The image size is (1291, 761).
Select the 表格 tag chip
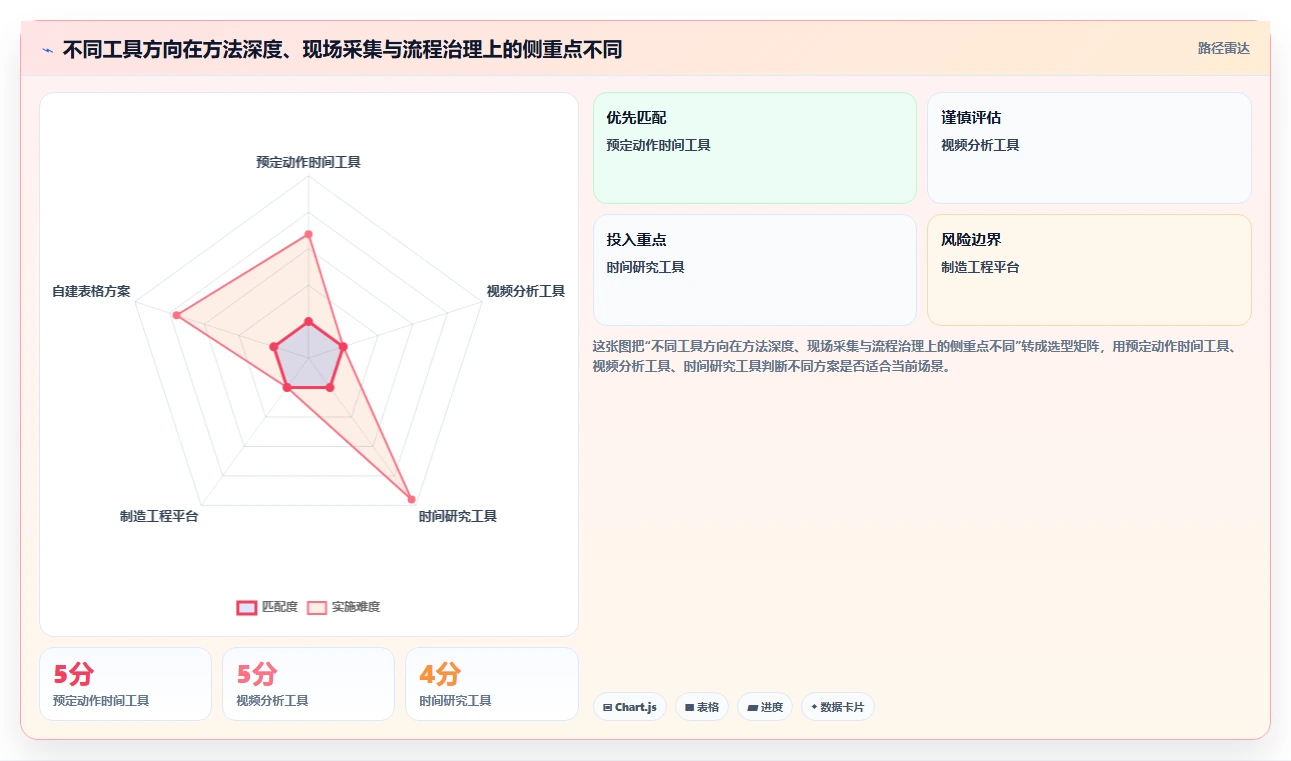(702, 707)
